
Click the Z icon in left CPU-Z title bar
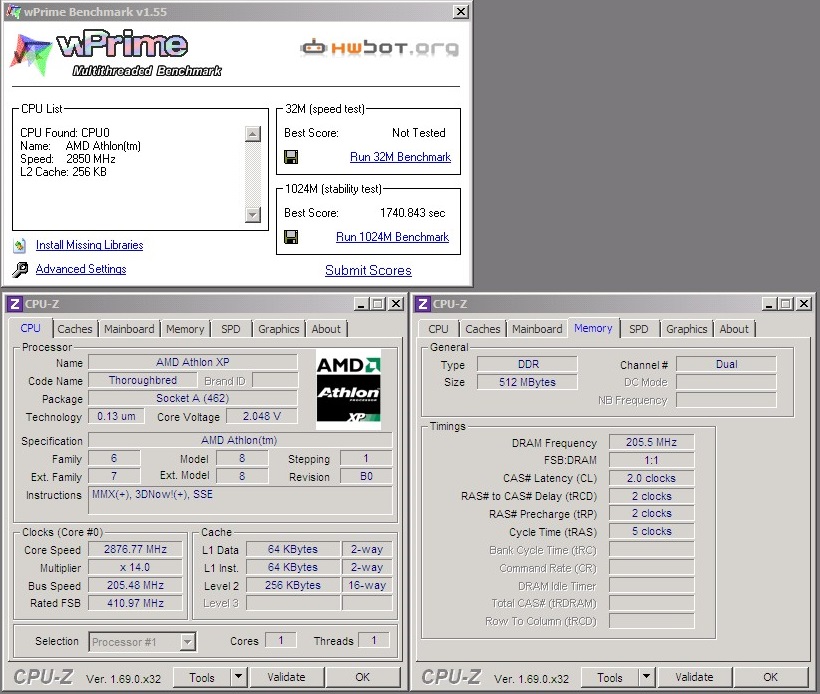point(15,304)
